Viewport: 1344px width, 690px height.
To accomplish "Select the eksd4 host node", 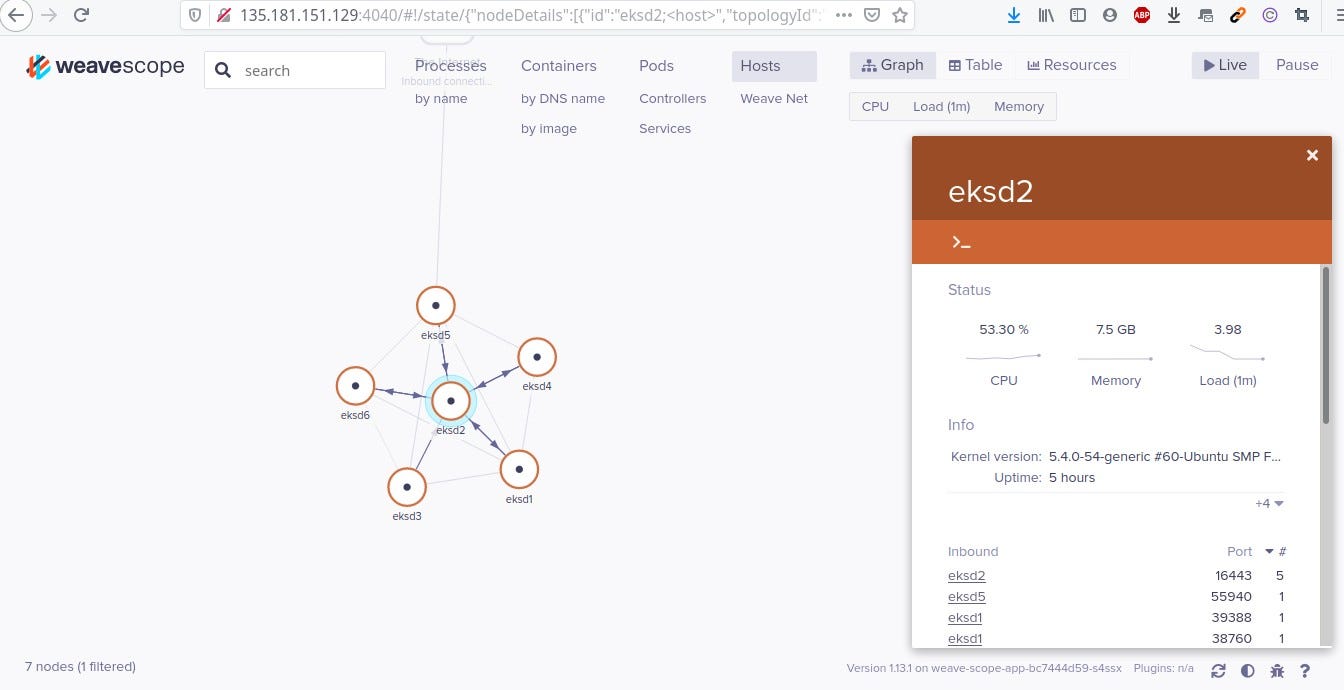I will pyautogui.click(x=537, y=356).
